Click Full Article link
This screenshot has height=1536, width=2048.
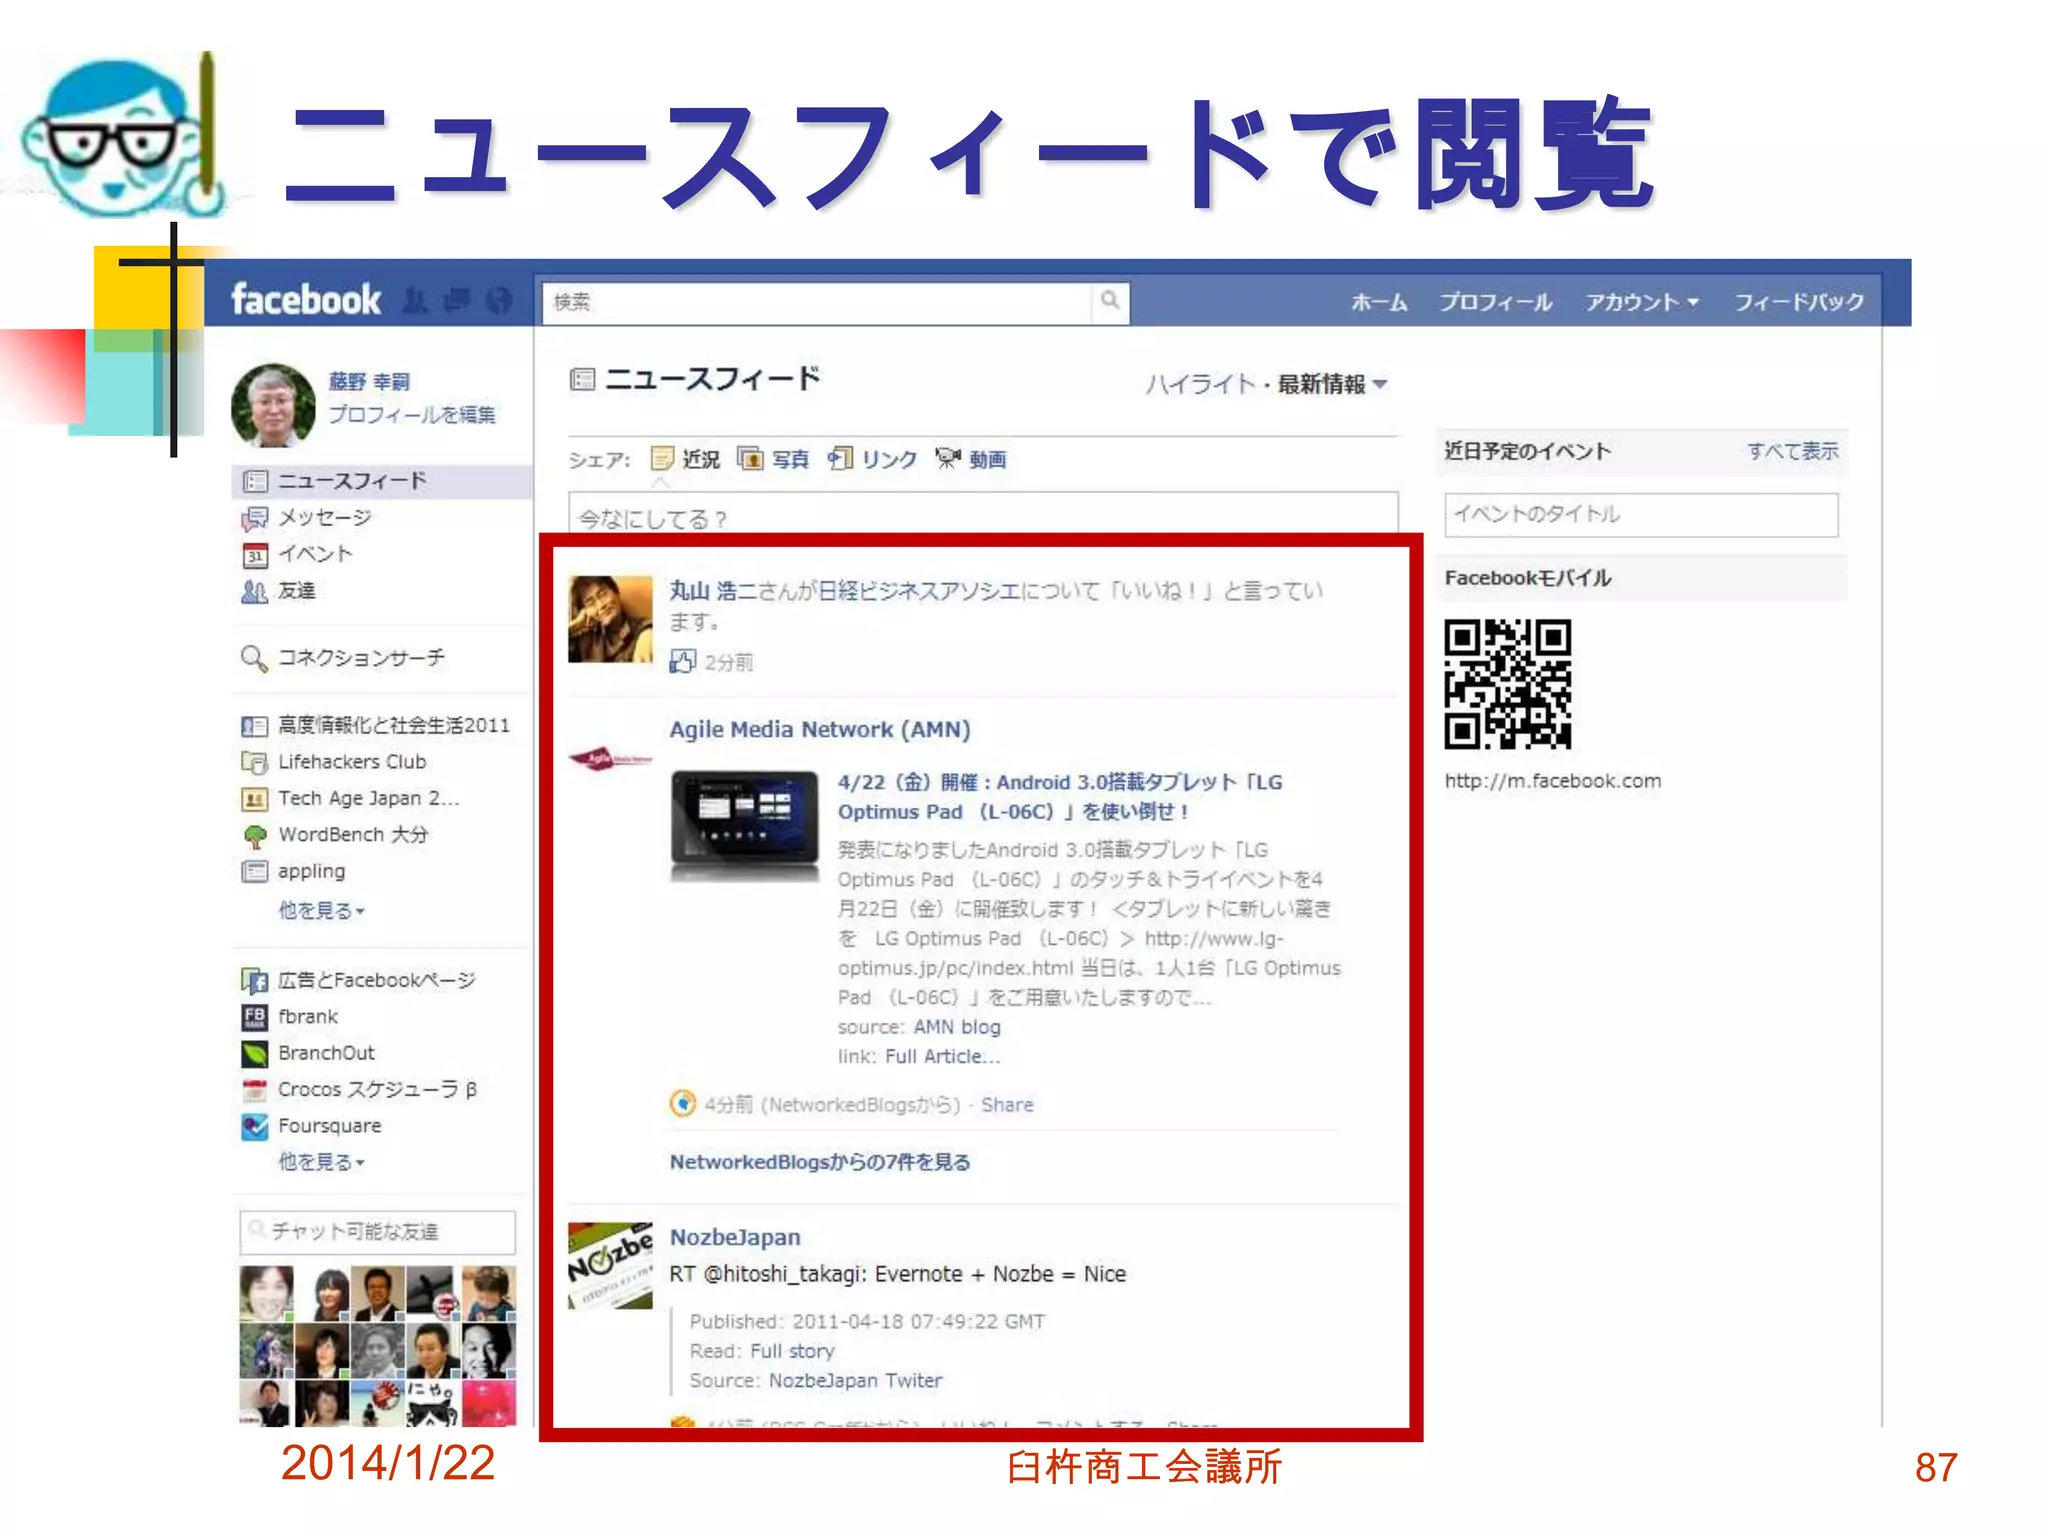tap(942, 1057)
